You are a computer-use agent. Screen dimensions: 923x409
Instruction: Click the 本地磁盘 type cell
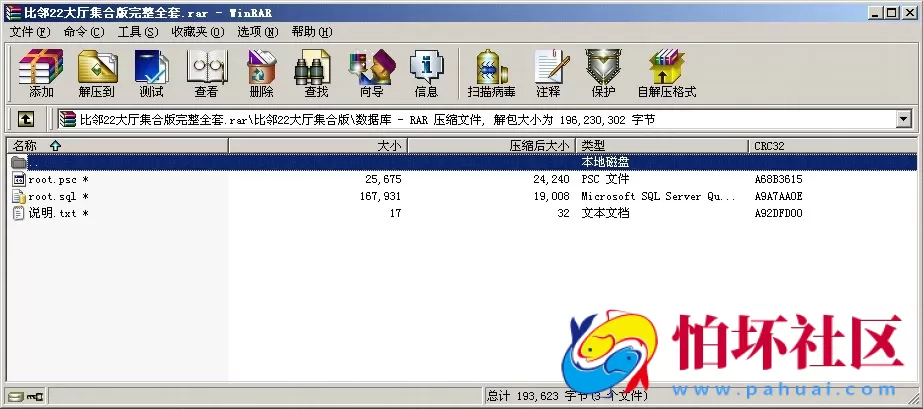click(605, 162)
